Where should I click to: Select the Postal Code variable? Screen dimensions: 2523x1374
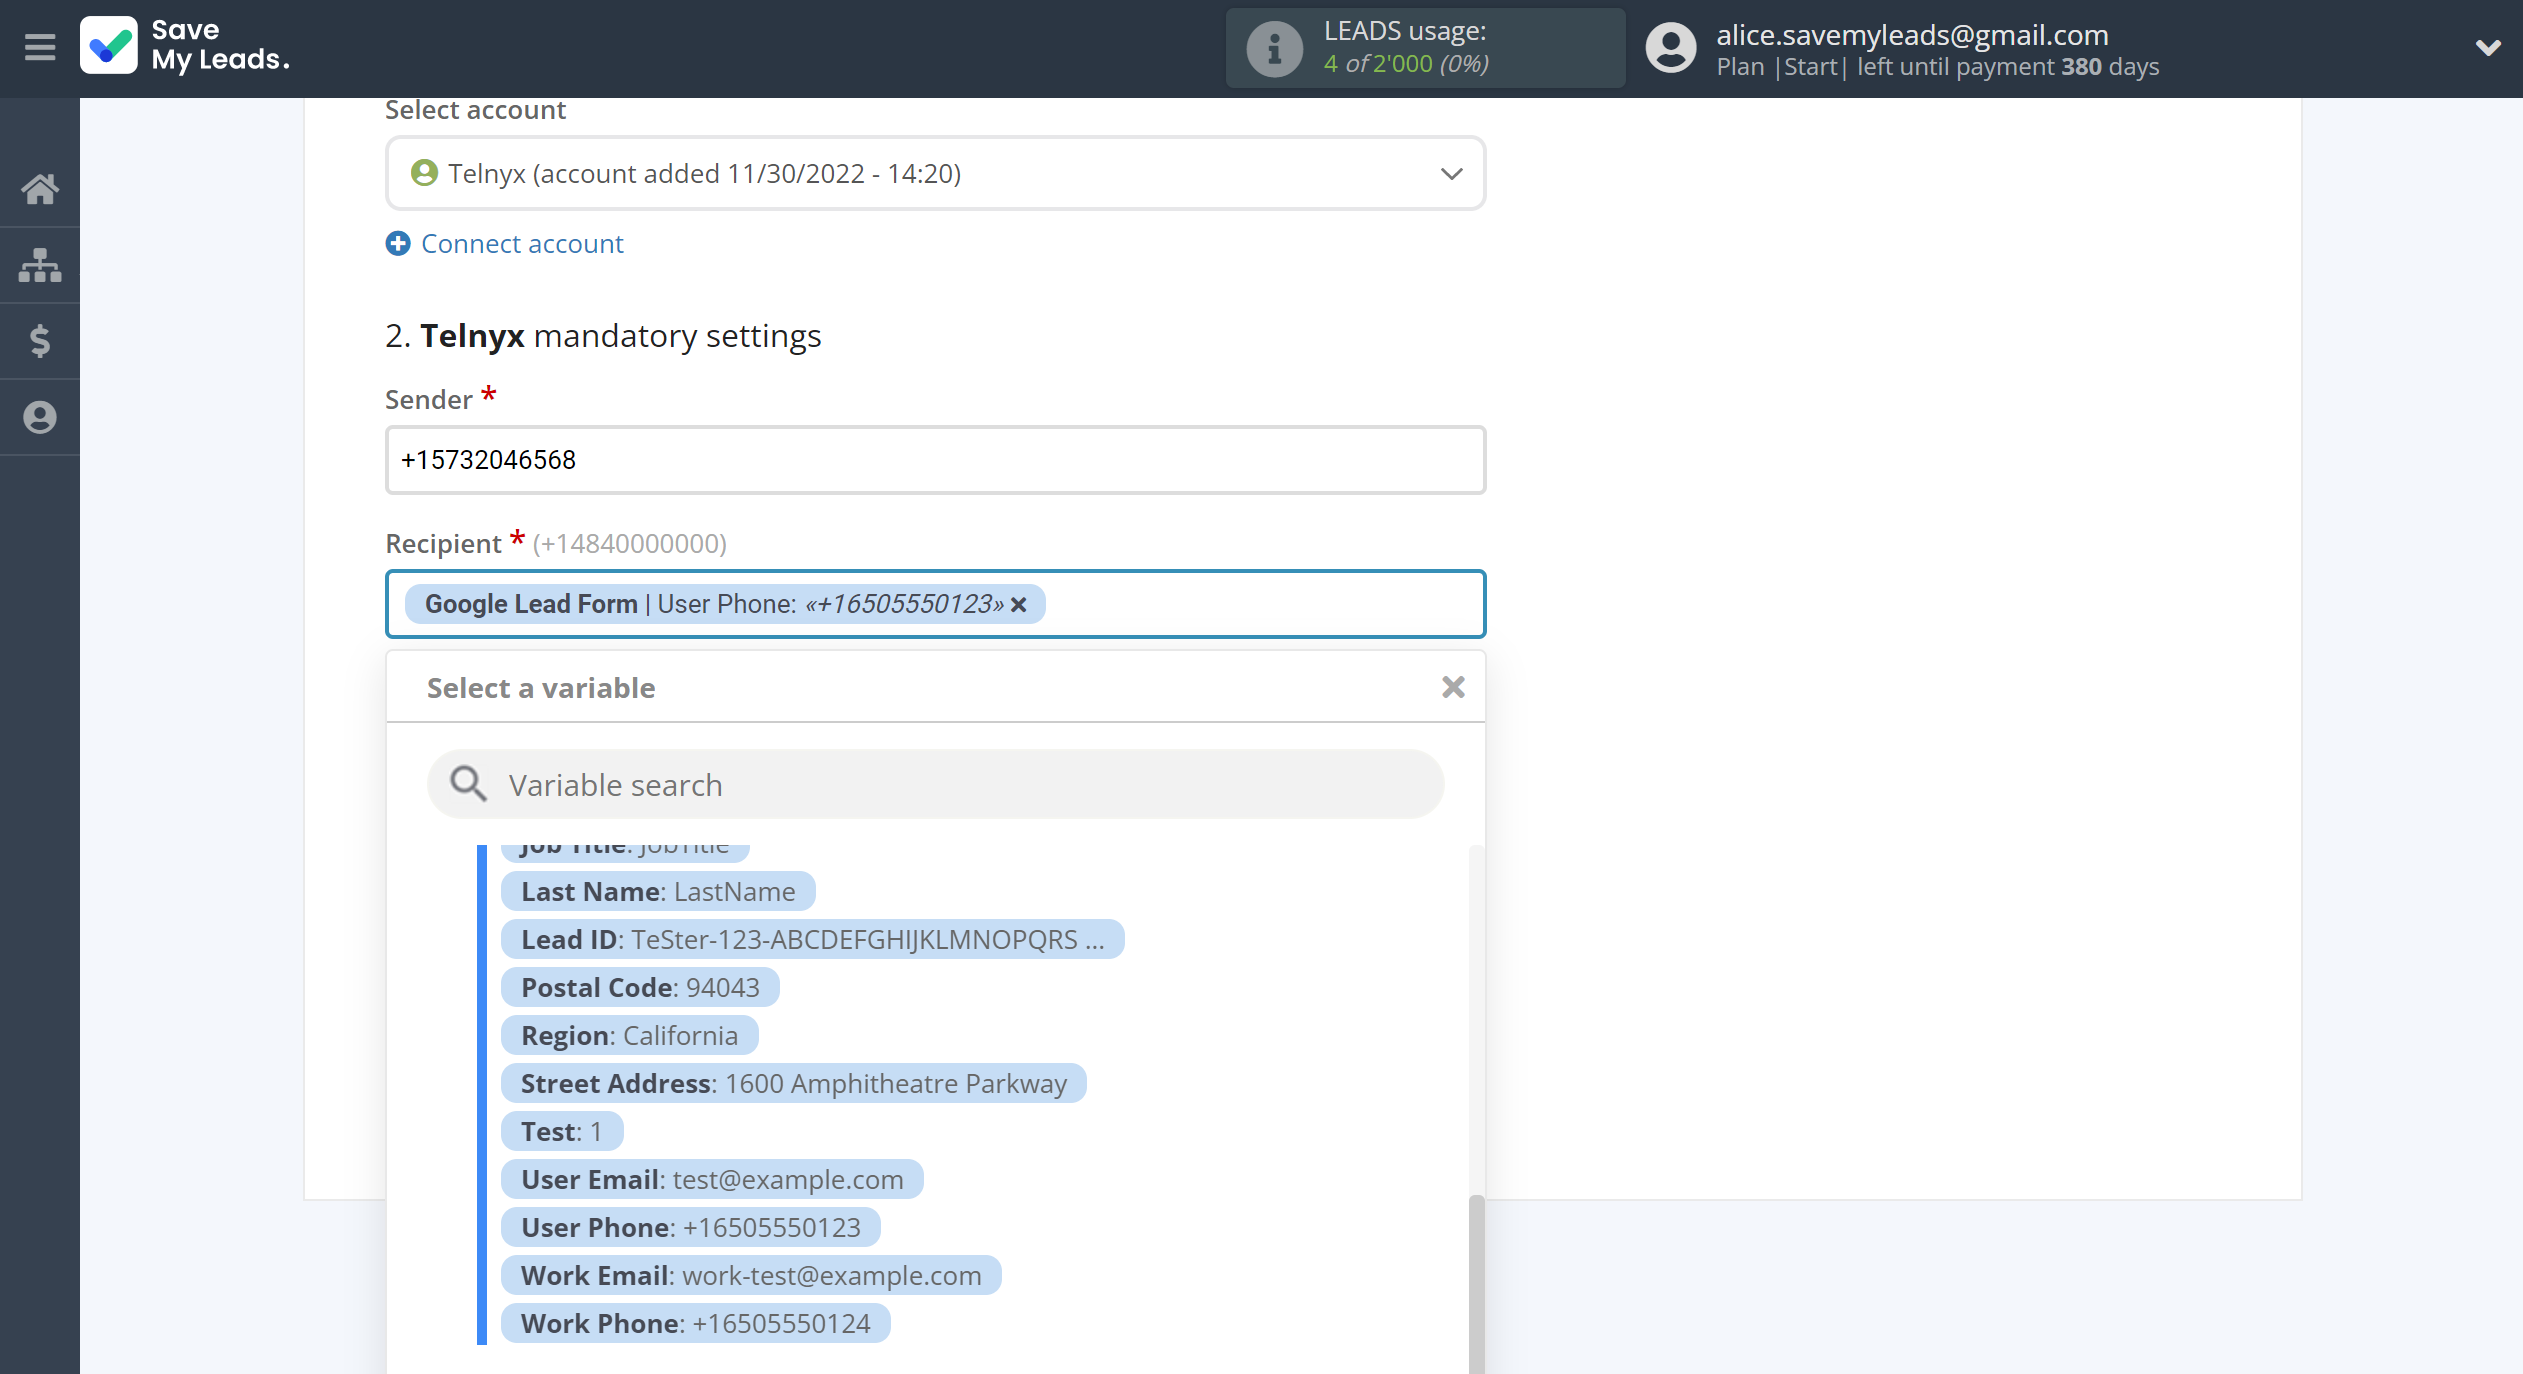[640, 988]
